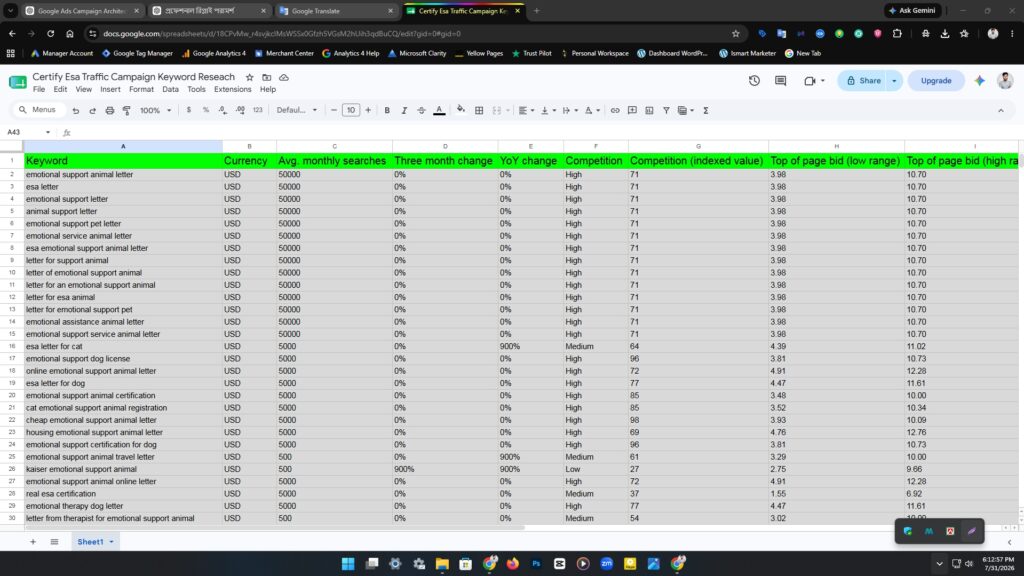Open the Sheet1 tab options arrow

pos(112,542)
